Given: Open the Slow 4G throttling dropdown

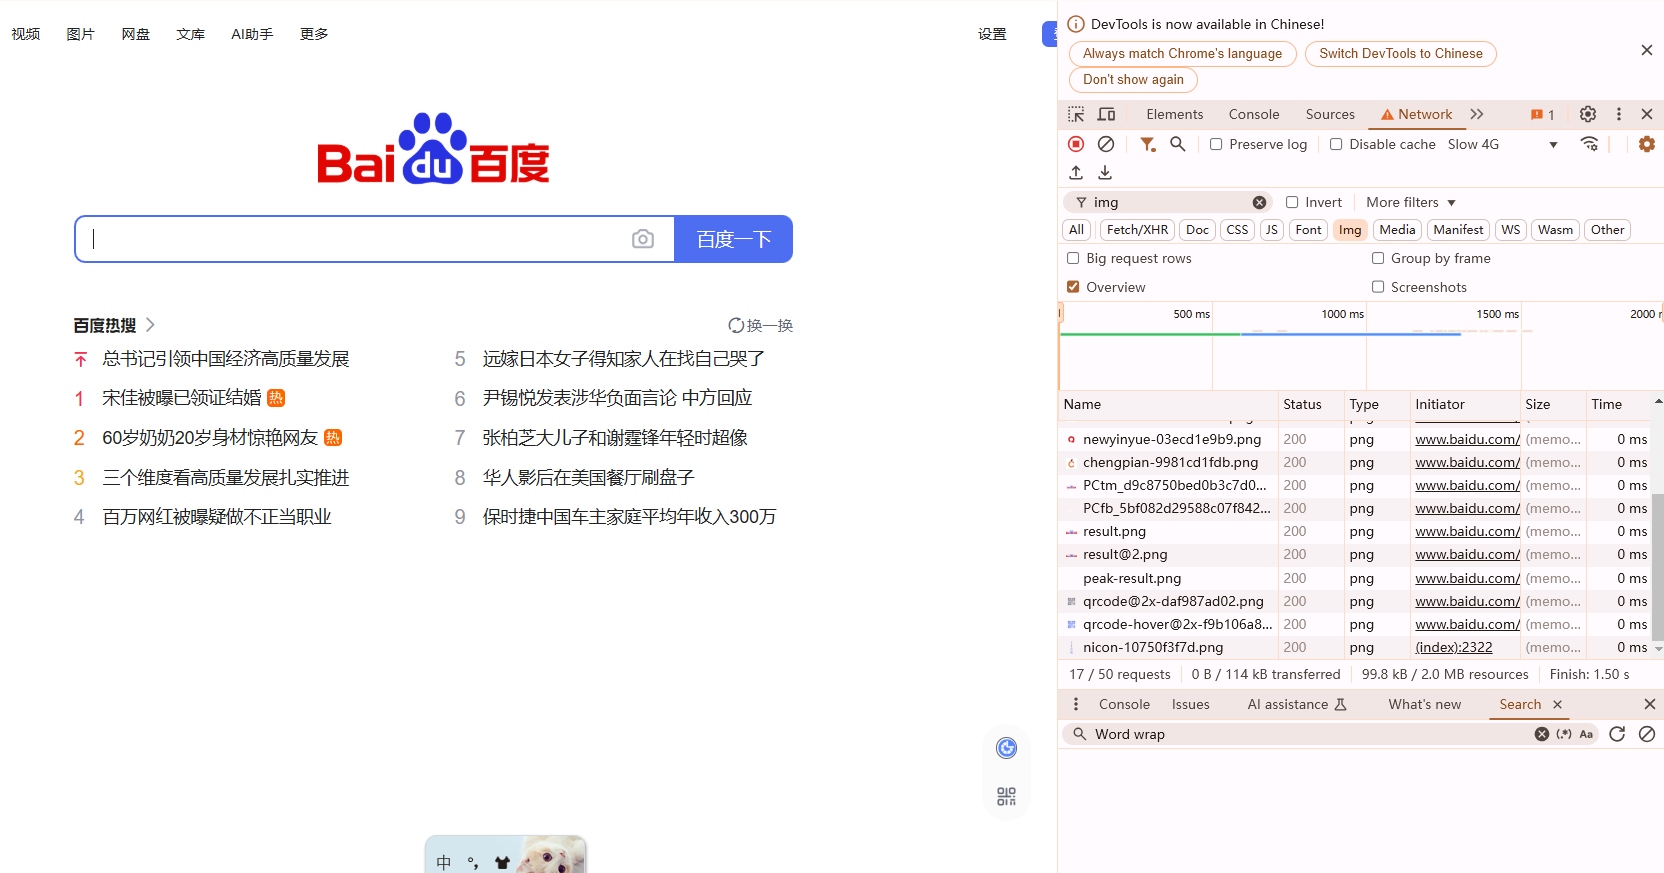Looking at the screenshot, I should point(1503,144).
